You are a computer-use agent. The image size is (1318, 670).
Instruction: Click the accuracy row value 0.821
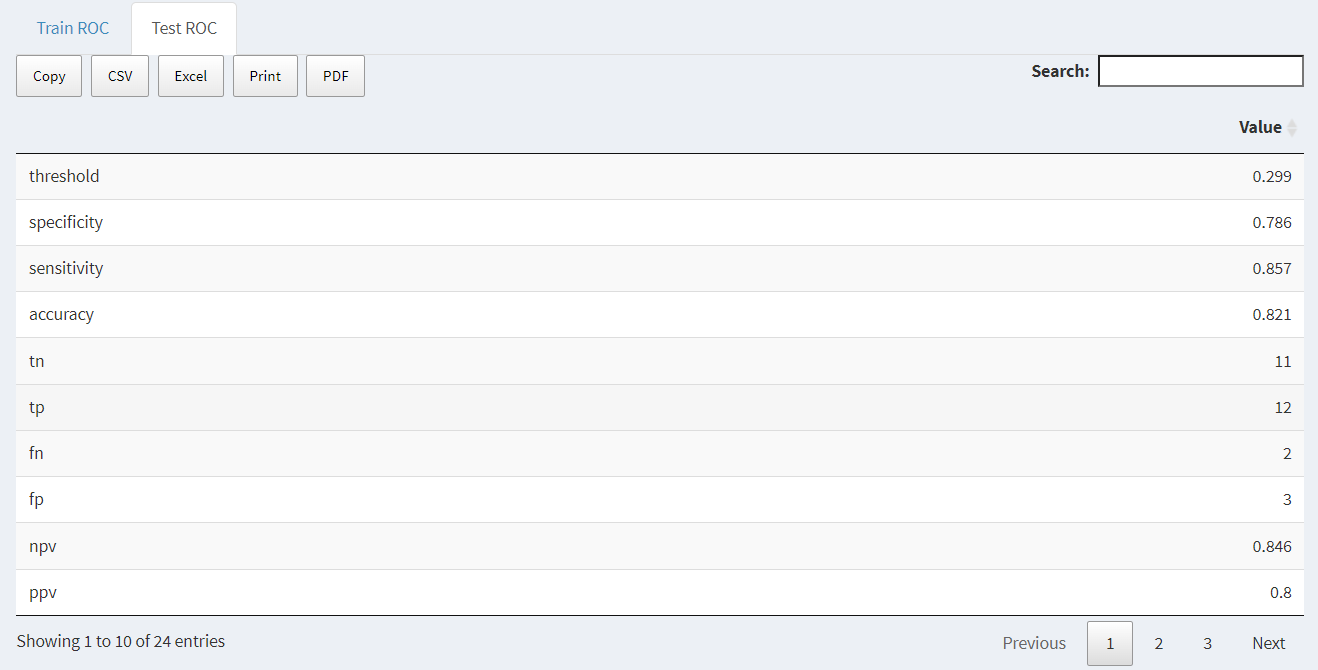click(x=1271, y=315)
